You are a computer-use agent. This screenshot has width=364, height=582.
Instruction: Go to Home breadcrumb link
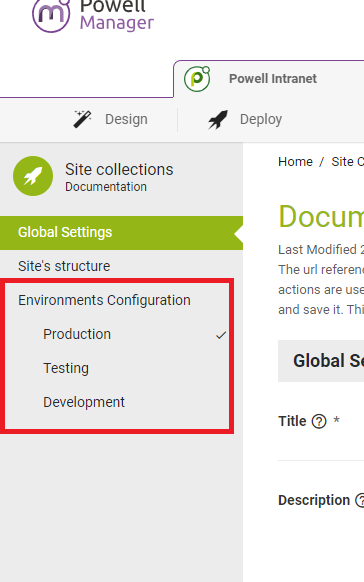click(x=295, y=162)
